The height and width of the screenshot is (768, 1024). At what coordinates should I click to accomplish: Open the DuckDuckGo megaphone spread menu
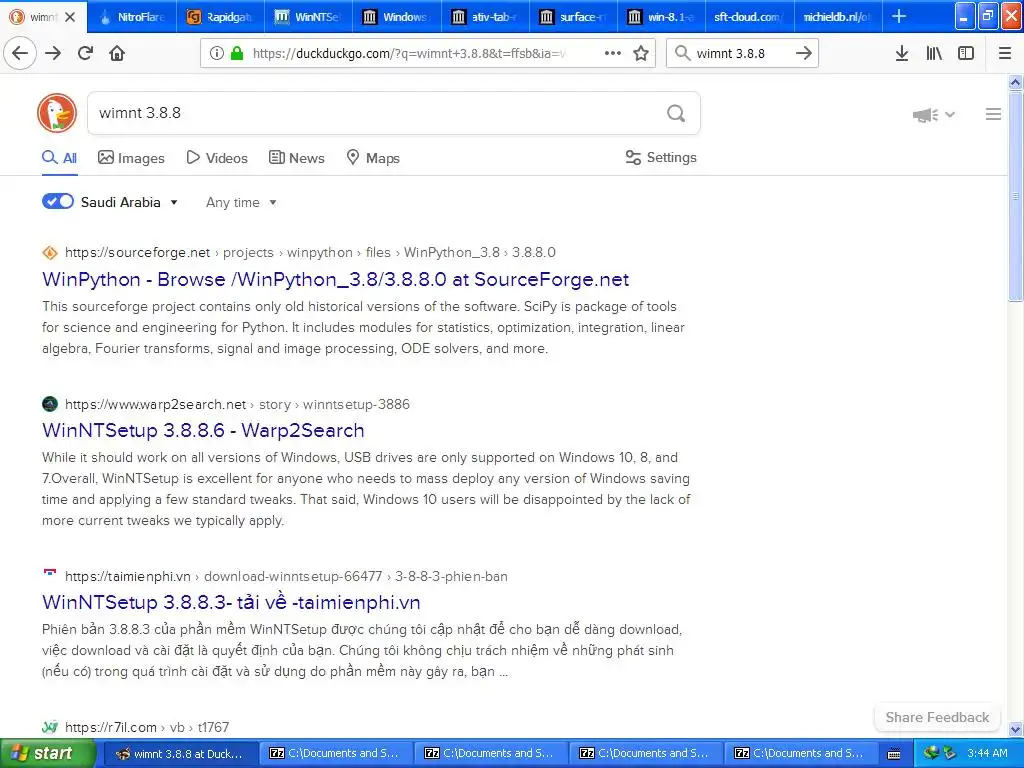[x=934, y=114]
